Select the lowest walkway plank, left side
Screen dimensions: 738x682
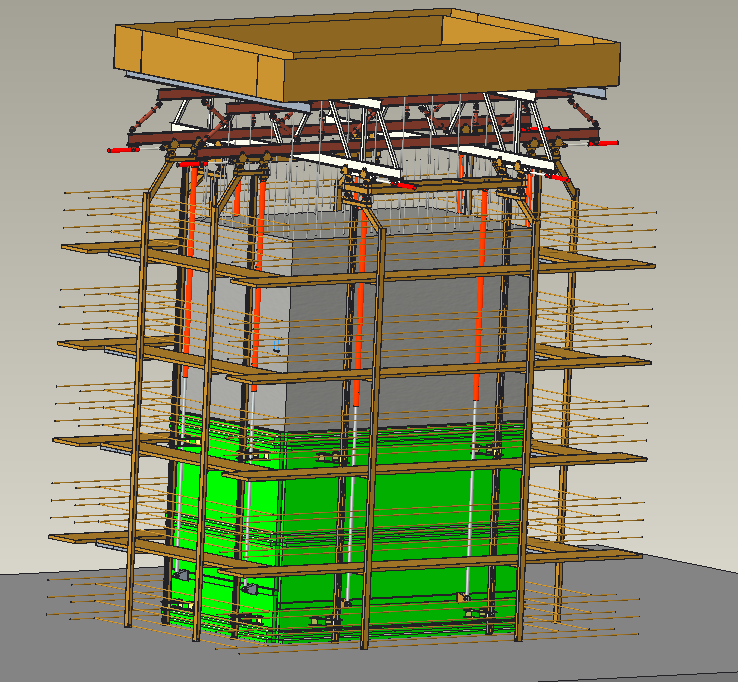90,541
